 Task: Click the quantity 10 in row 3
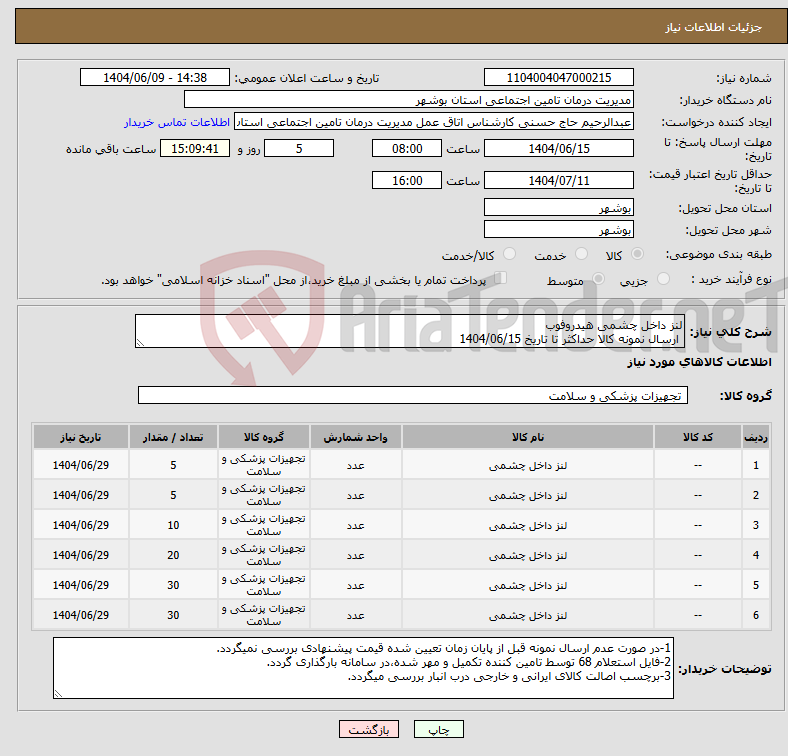173,525
